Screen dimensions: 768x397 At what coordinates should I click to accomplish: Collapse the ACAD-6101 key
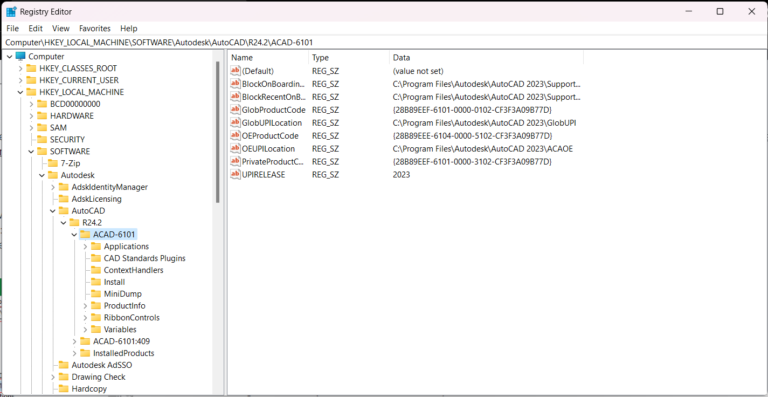click(74, 234)
